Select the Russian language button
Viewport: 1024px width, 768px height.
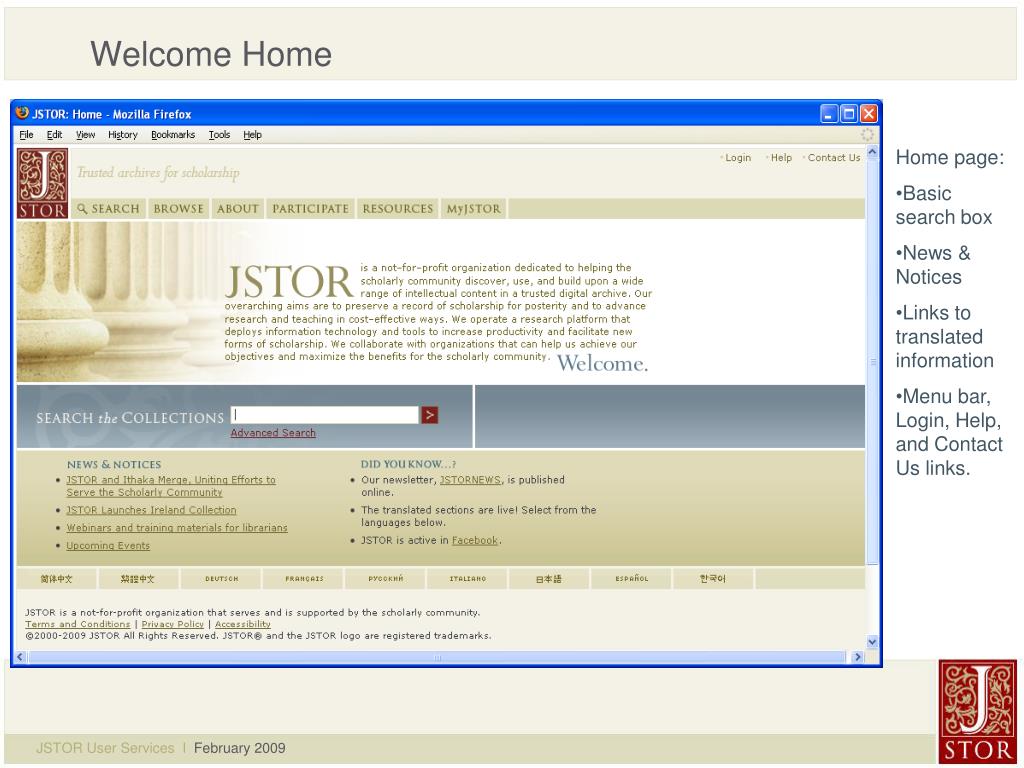pos(385,579)
